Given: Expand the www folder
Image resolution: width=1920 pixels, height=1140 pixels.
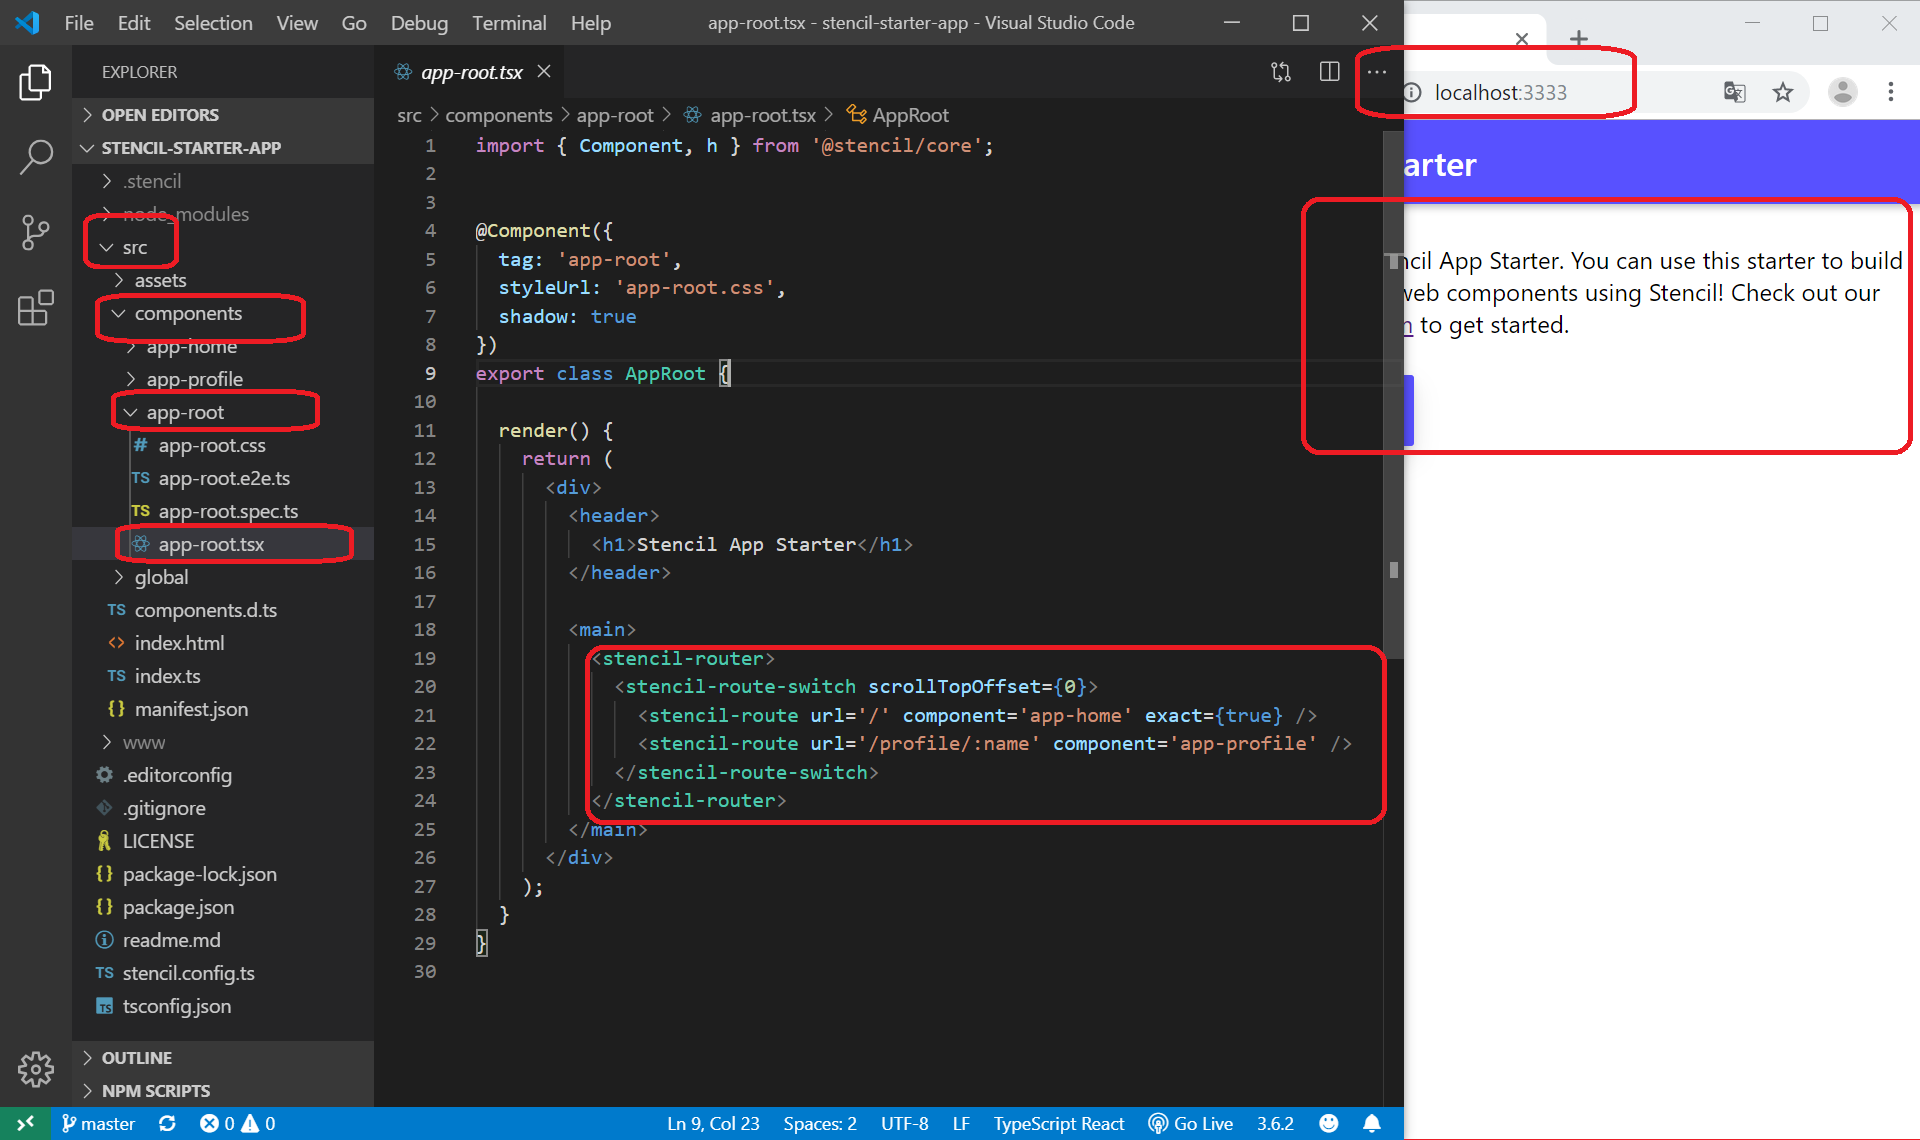Looking at the screenshot, I should 223,742.
